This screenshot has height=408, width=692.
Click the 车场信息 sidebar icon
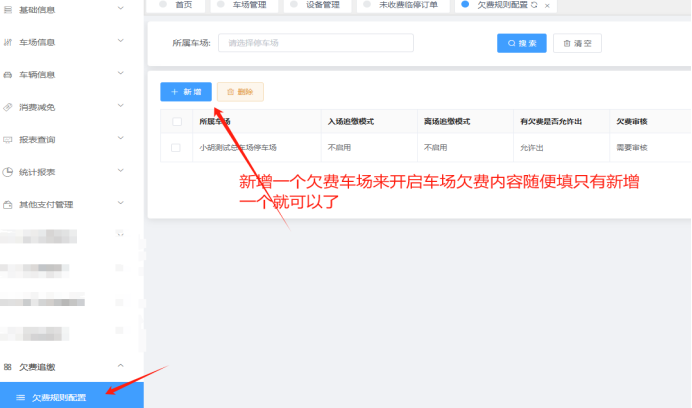pos(8,42)
